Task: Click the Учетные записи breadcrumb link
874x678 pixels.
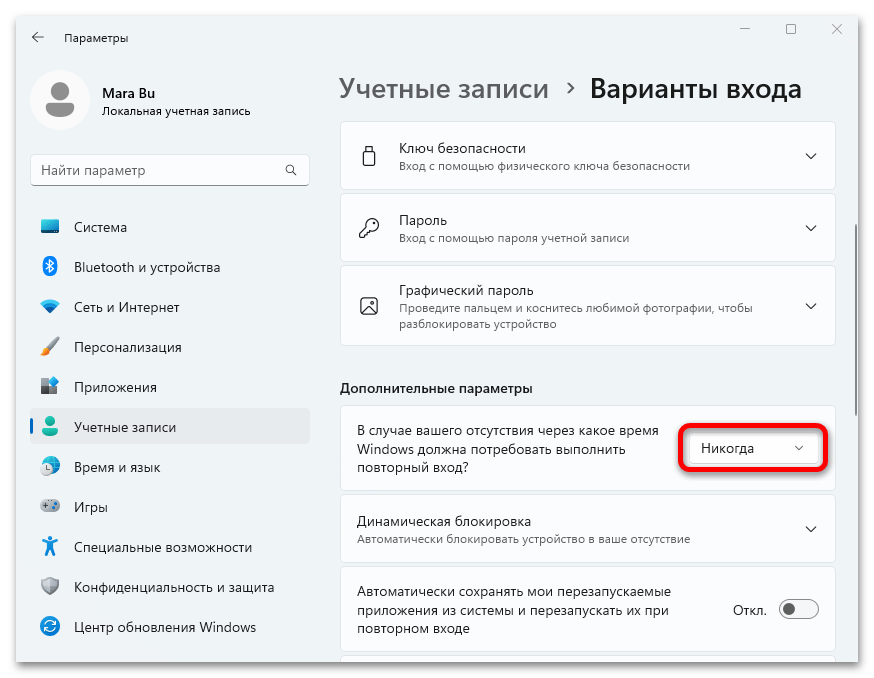Action: 444,89
